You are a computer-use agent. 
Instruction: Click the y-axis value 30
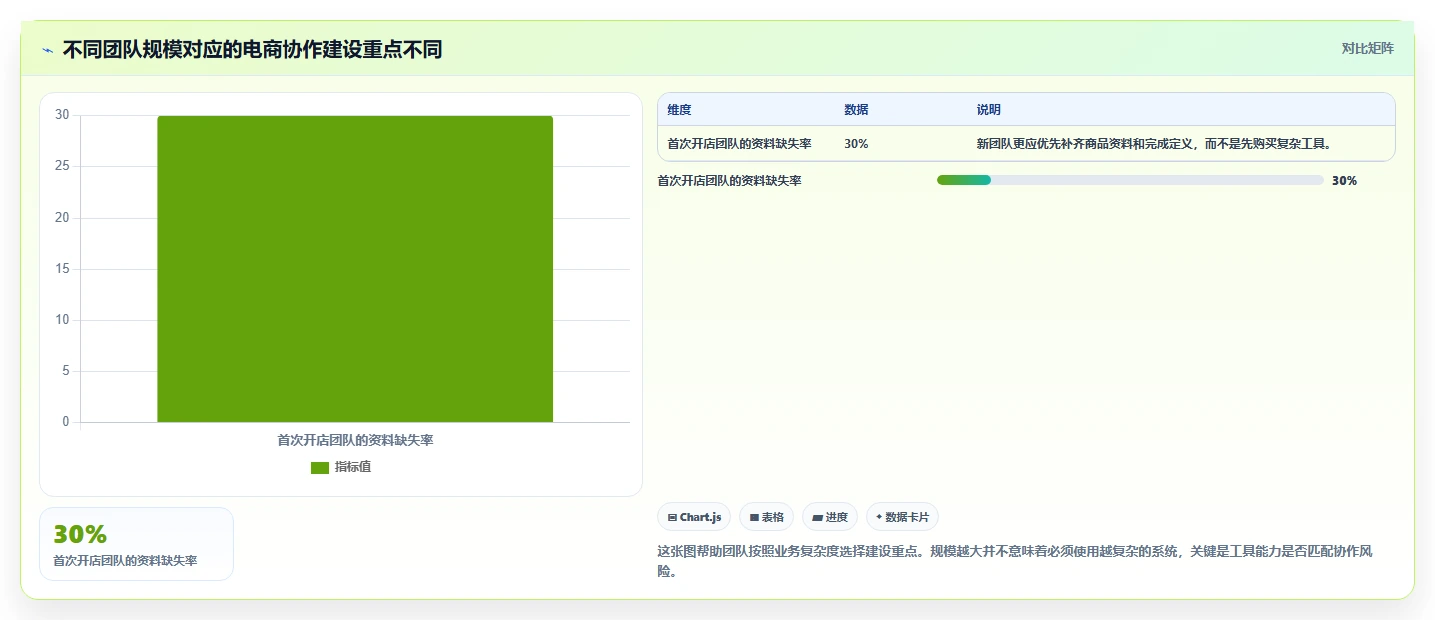[62, 115]
